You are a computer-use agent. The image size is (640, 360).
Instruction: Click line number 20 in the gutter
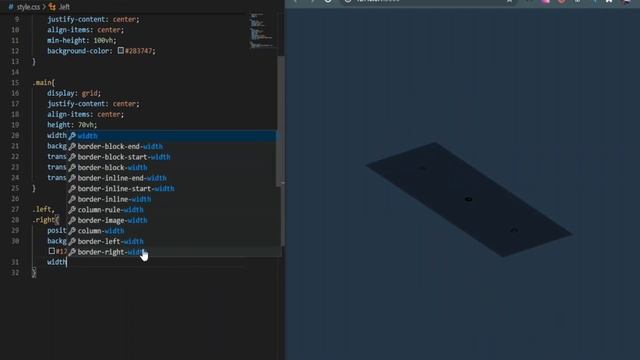pyautogui.click(x=15, y=136)
